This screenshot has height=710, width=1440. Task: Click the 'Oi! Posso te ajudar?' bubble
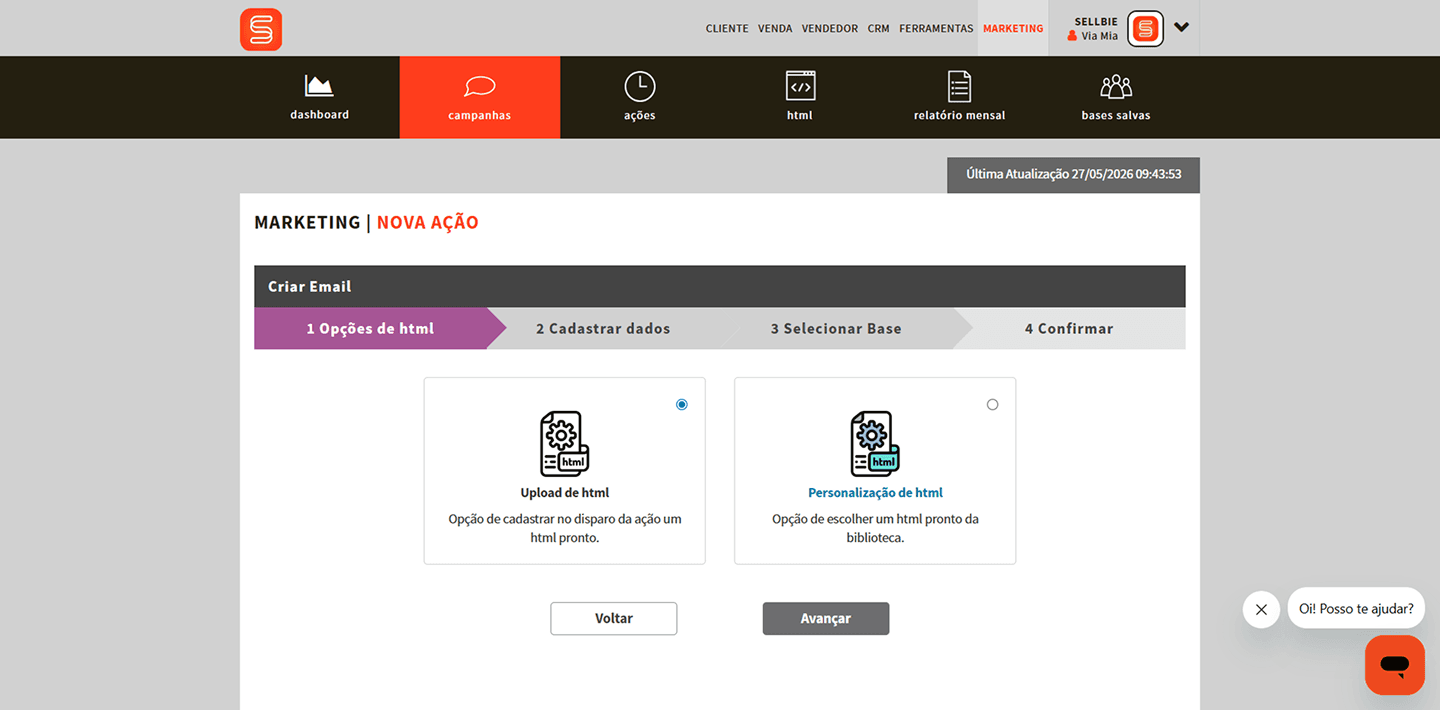[x=1356, y=608]
